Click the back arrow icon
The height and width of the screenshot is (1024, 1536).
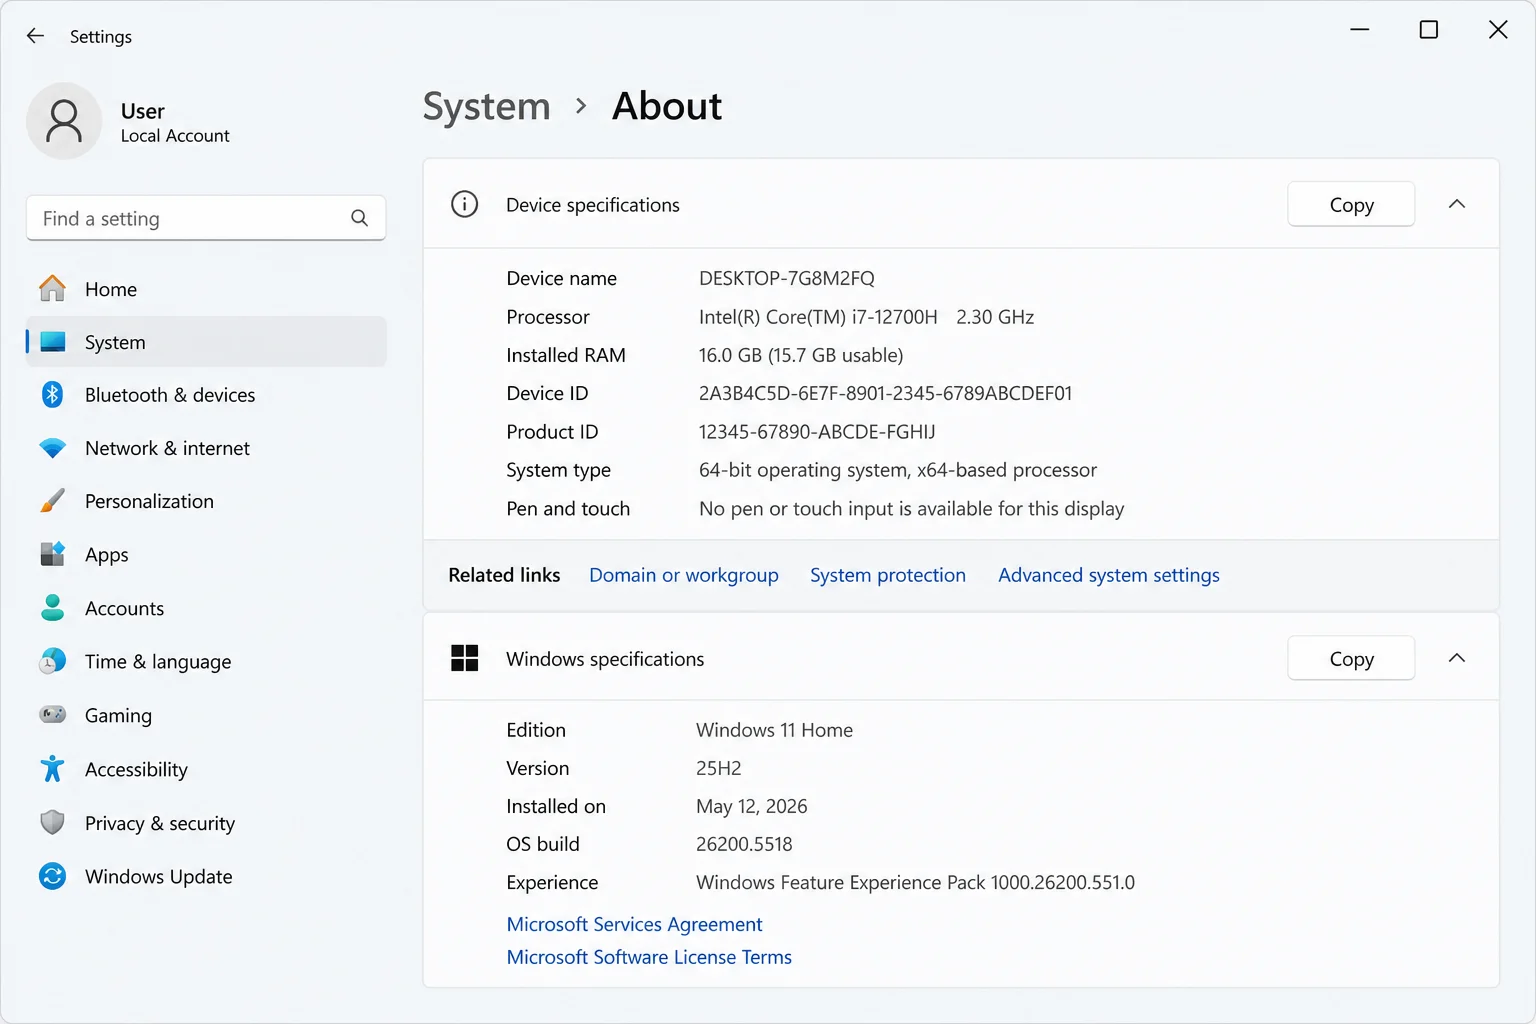coord(35,36)
